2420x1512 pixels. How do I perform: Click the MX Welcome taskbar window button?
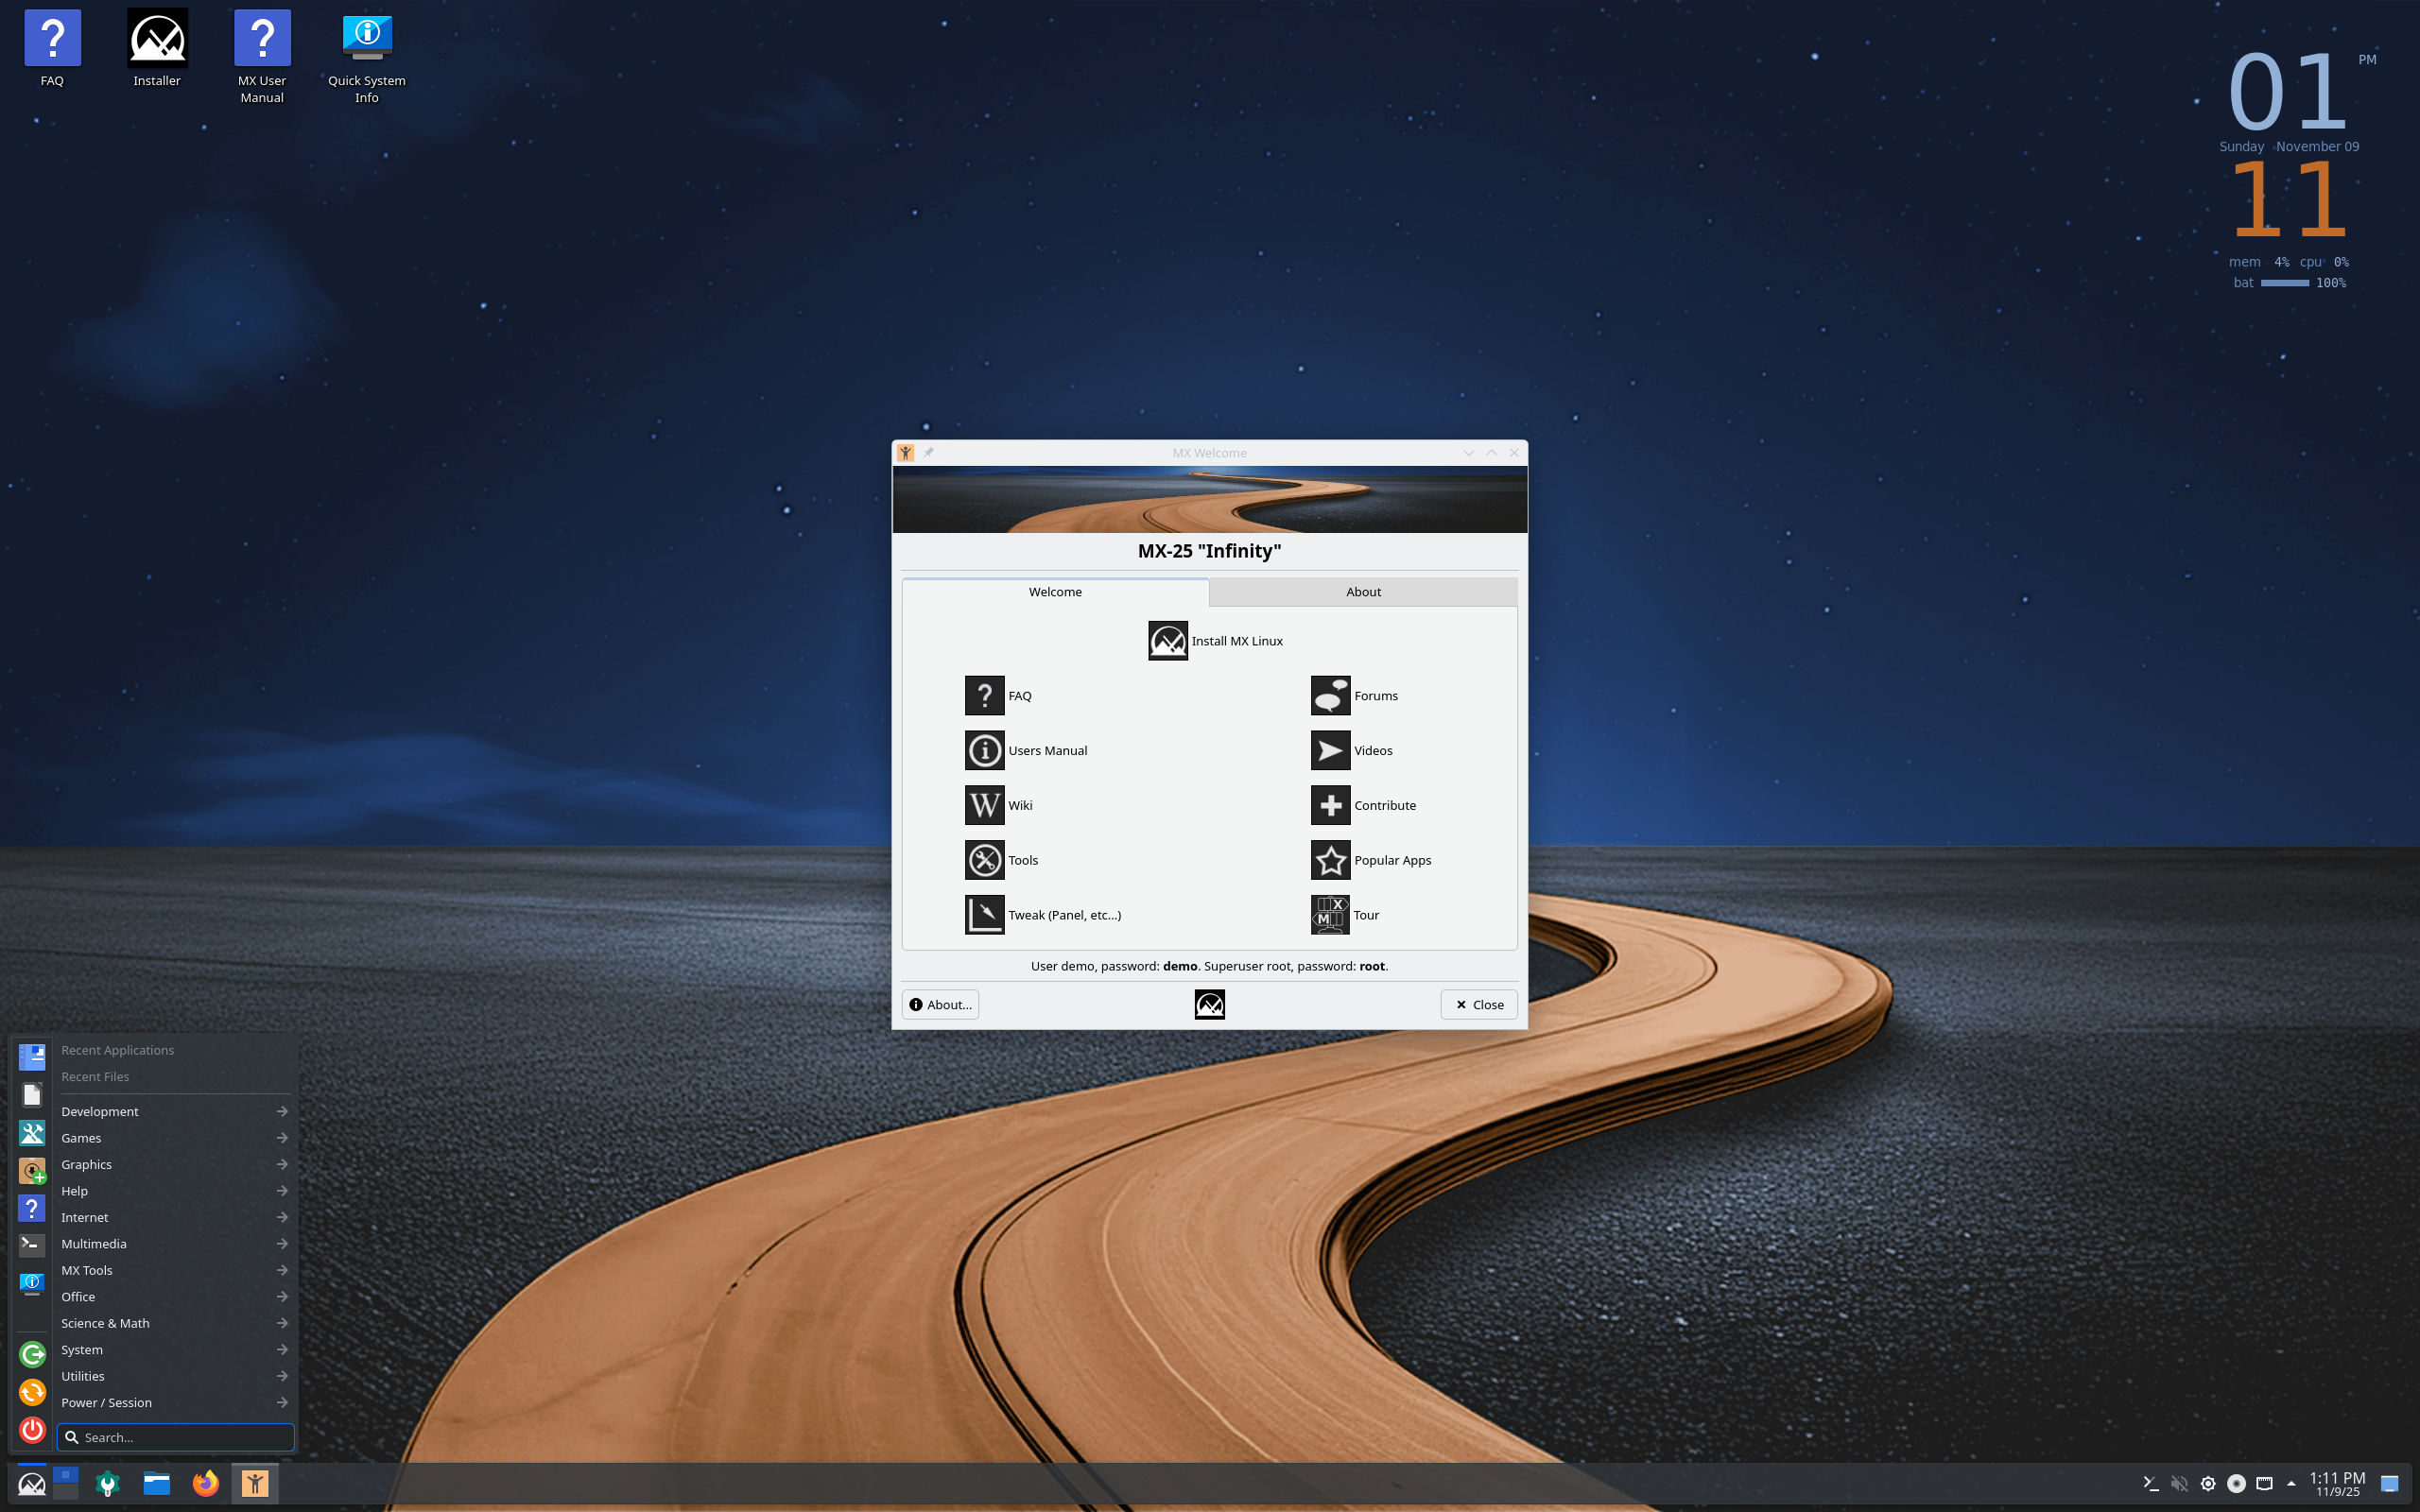point(255,1484)
